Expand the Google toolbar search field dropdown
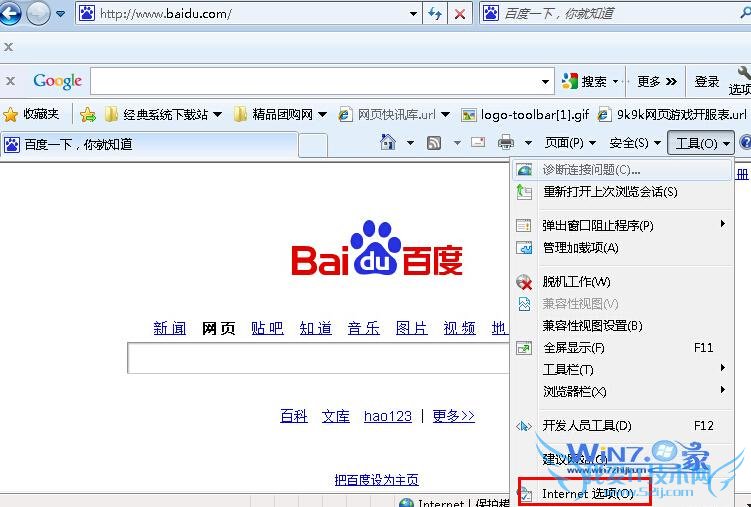 (545, 81)
